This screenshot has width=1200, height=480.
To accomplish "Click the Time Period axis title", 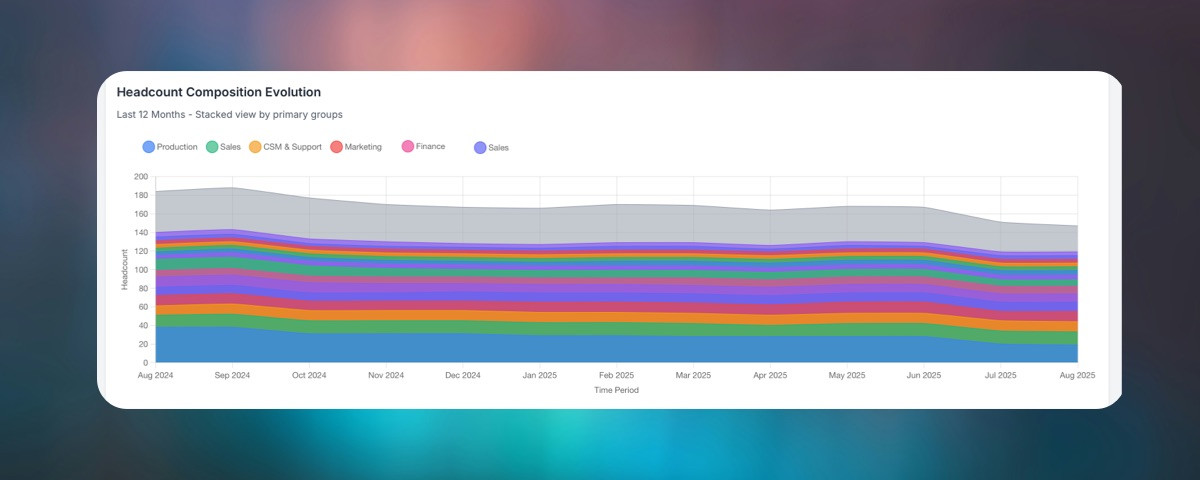I will (616, 391).
